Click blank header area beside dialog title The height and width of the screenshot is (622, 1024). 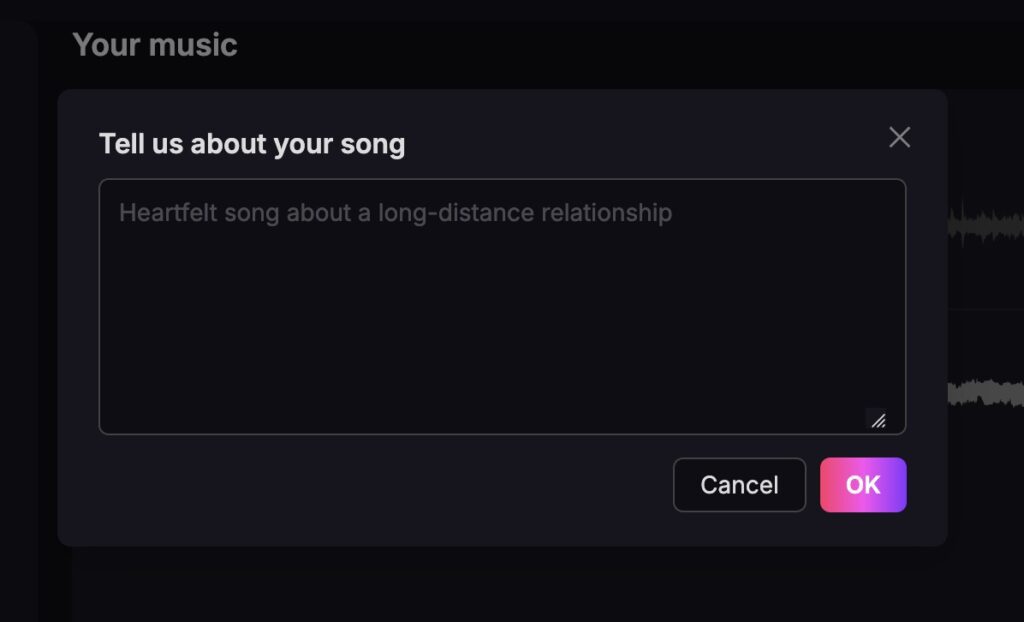pyautogui.click(x=640, y=140)
